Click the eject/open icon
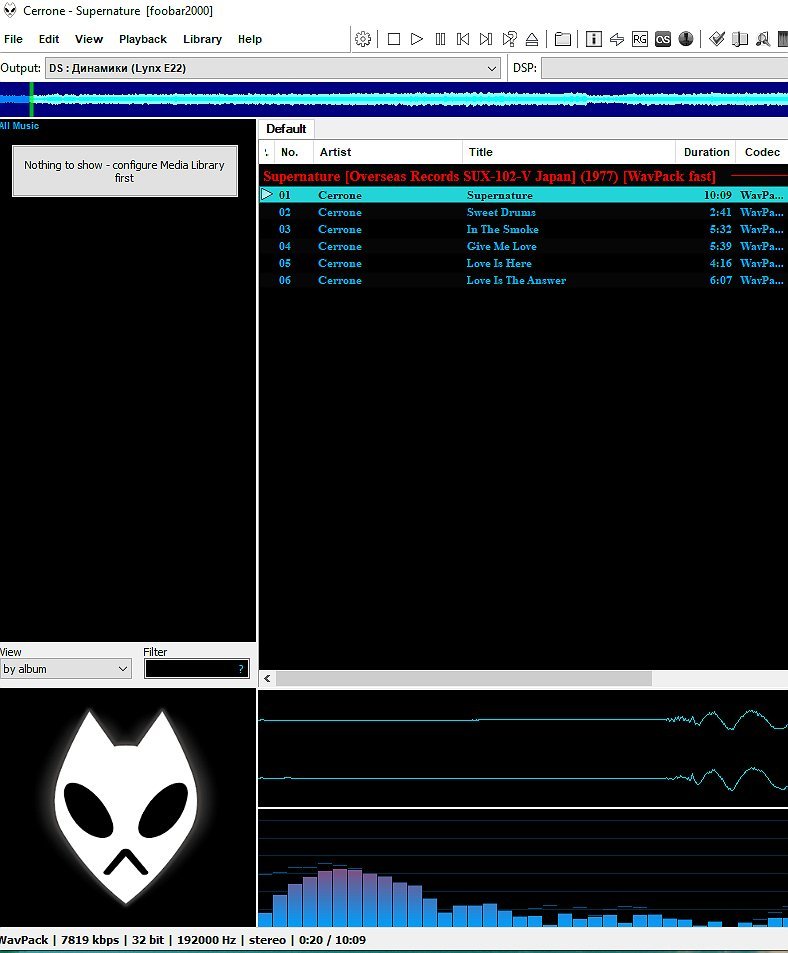This screenshot has height=953, width=788. tap(532, 39)
